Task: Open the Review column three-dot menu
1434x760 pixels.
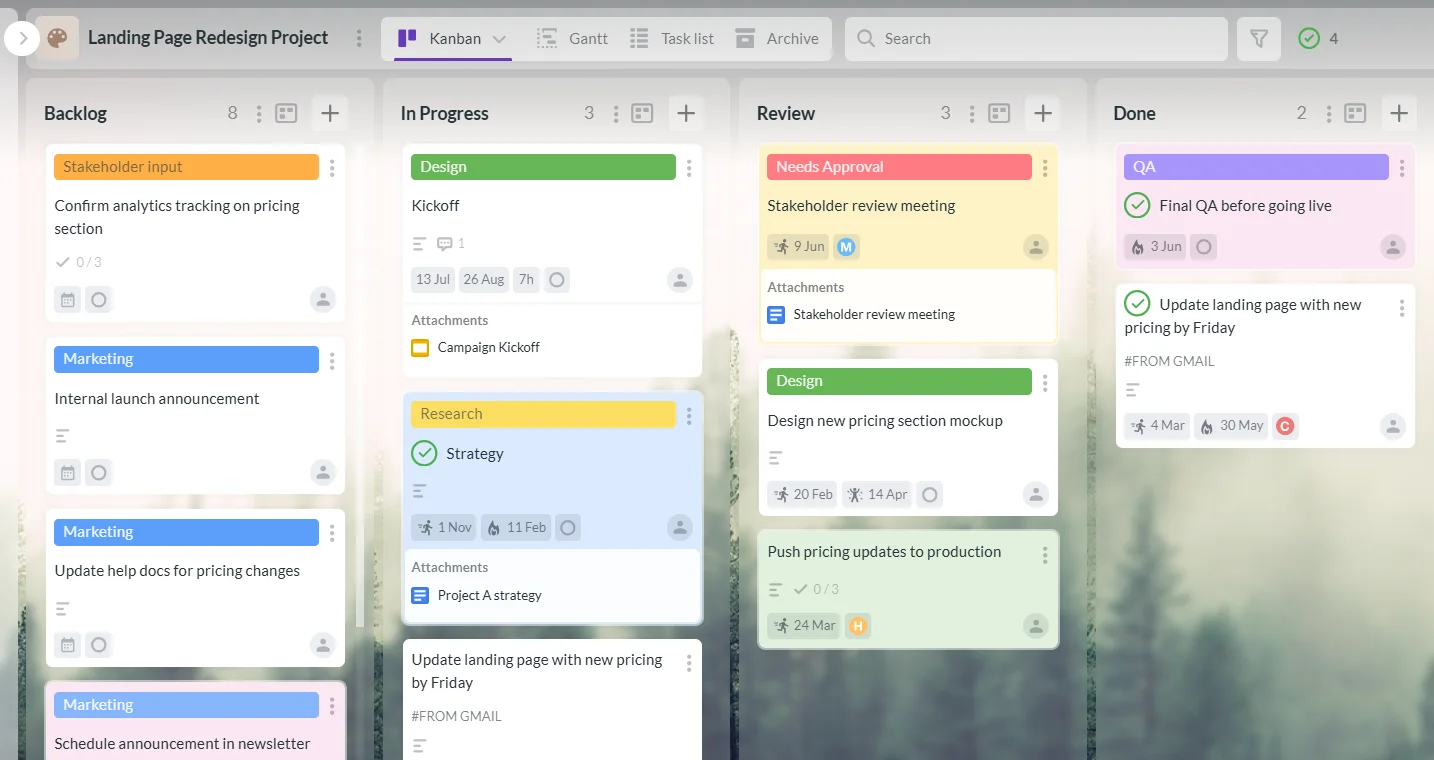Action: (x=971, y=113)
